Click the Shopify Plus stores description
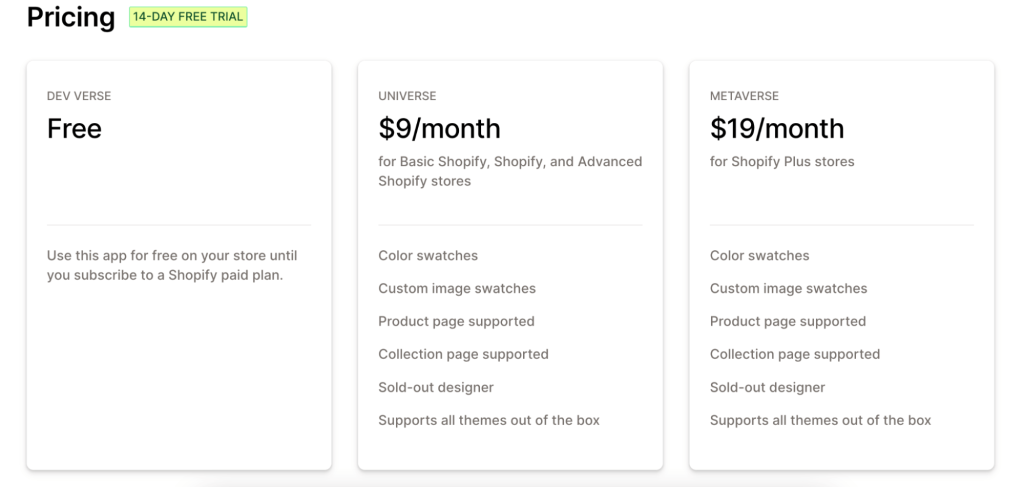Screen dimensions: 1024x487 [x=782, y=161]
